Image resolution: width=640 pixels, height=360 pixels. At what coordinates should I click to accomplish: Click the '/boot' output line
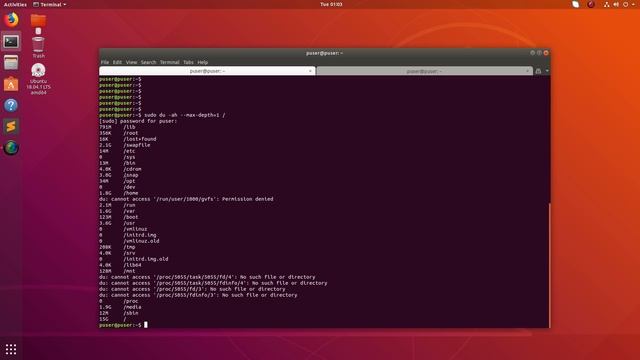(119, 217)
